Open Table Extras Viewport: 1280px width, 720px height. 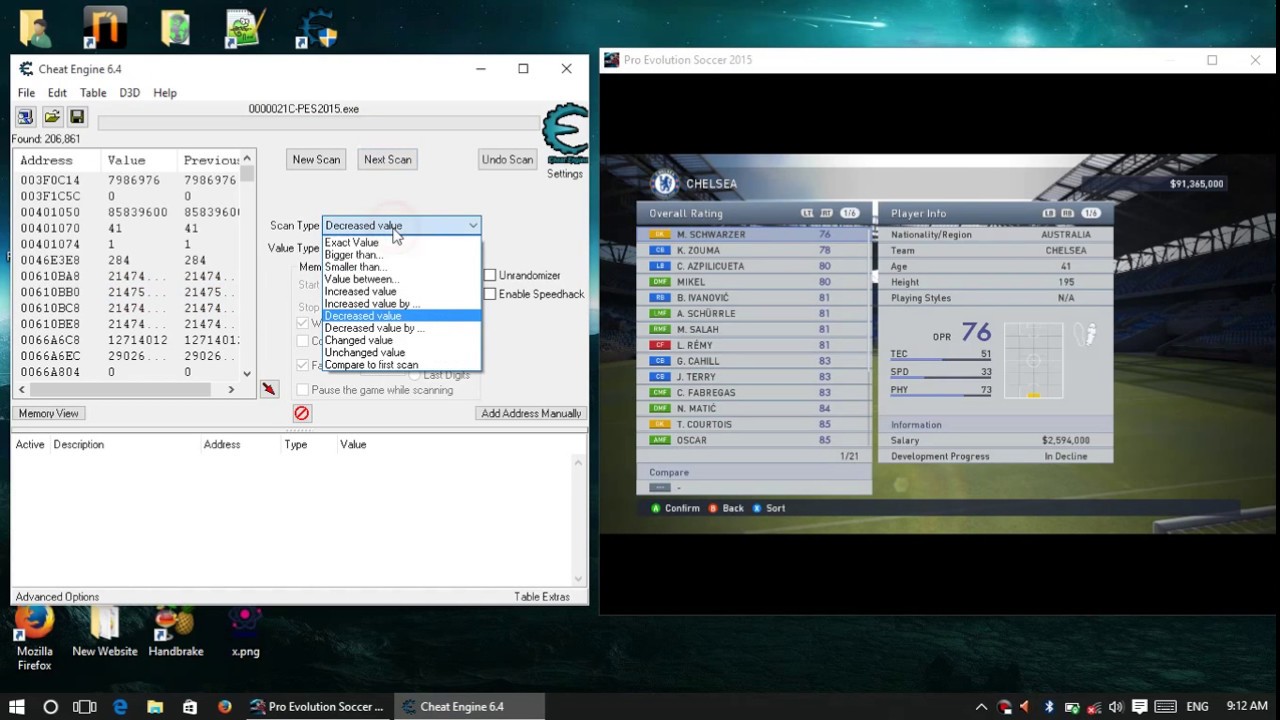[542, 597]
